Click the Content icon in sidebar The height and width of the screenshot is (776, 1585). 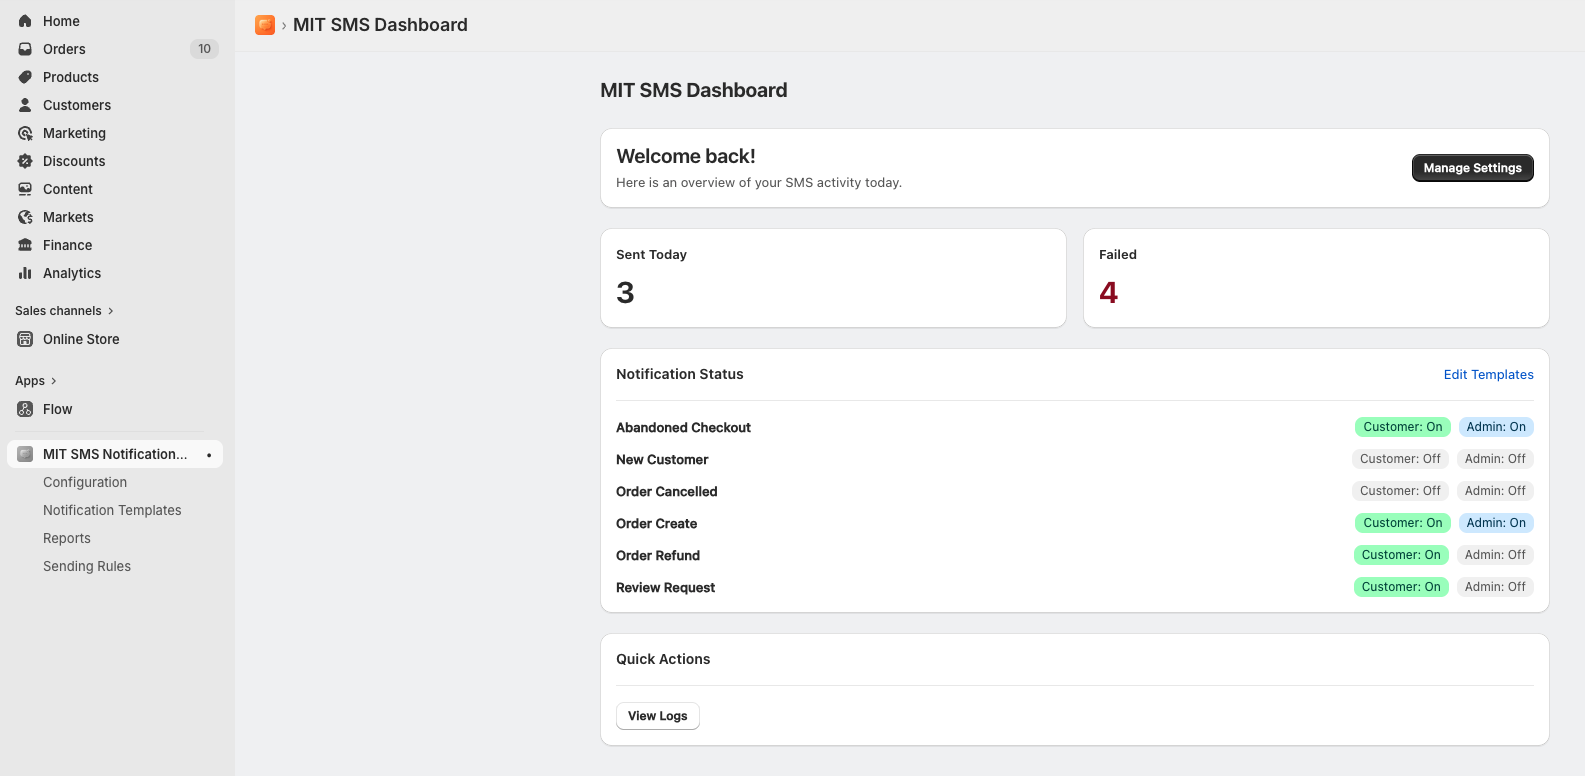pyautogui.click(x=25, y=189)
